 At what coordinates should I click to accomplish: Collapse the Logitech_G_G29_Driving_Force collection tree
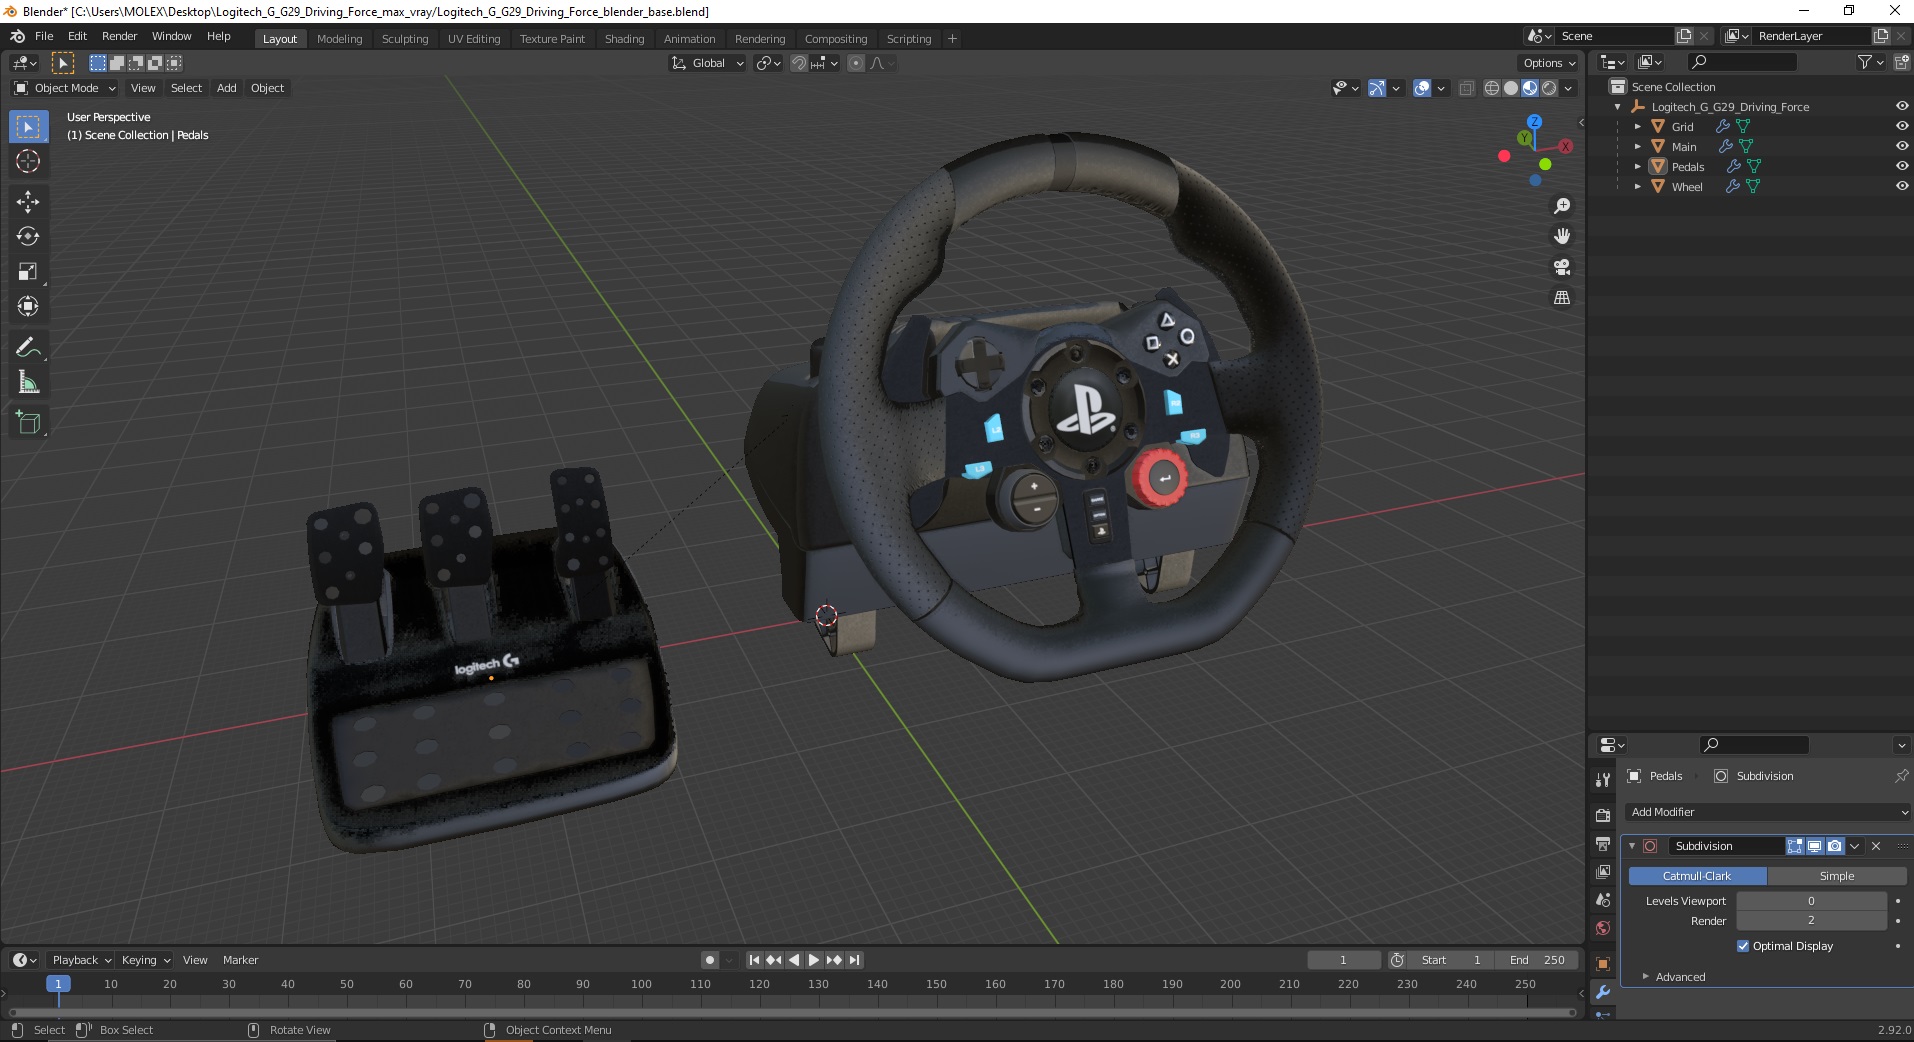(x=1617, y=107)
